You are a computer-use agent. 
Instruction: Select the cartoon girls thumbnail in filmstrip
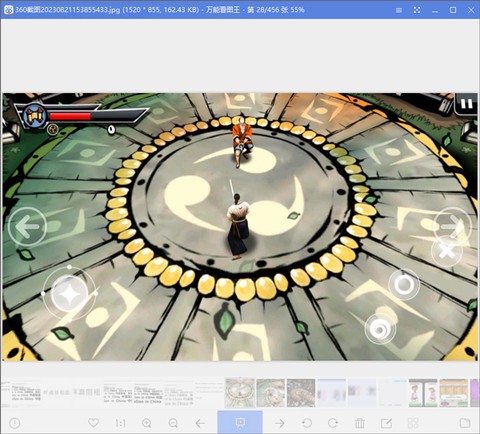click(423, 393)
